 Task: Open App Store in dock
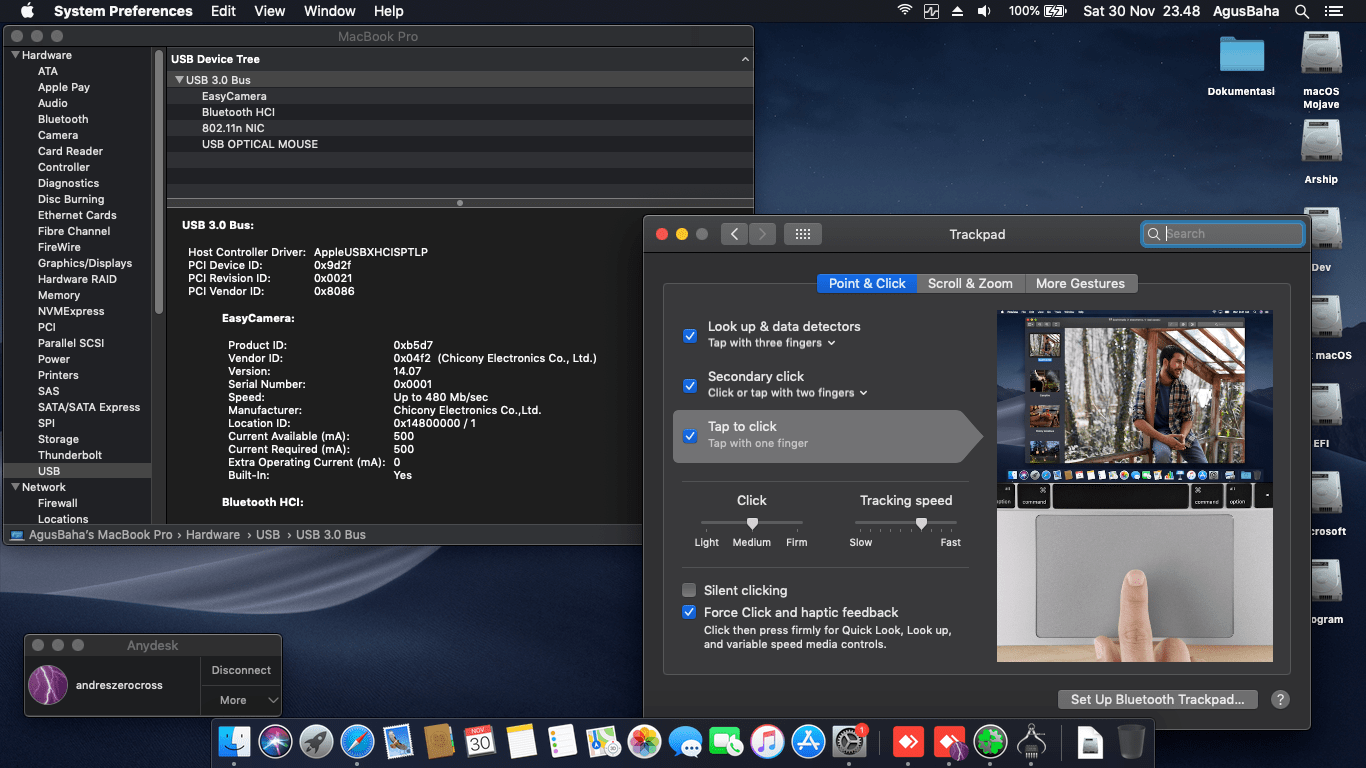point(808,741)
